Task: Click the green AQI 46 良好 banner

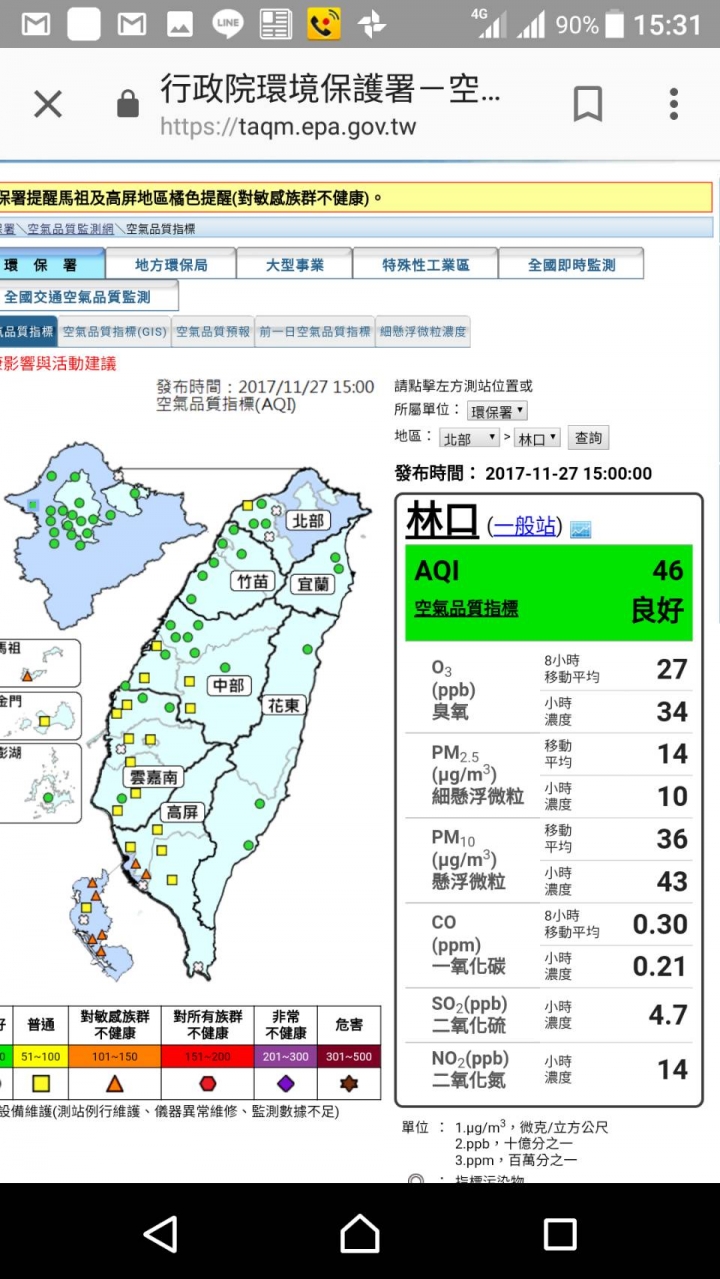Action: pyautogui.click(x=549, y=592)
